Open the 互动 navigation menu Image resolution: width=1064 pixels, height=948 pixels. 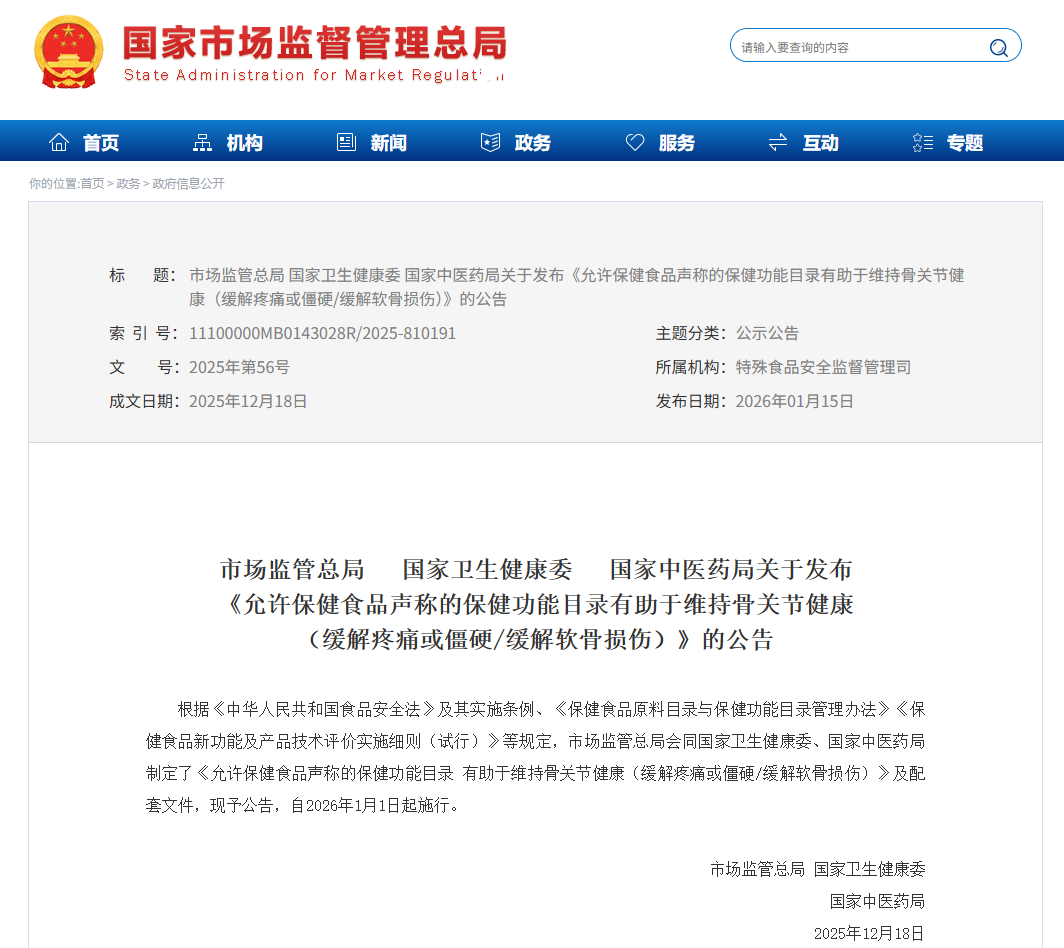pos(819,141)
